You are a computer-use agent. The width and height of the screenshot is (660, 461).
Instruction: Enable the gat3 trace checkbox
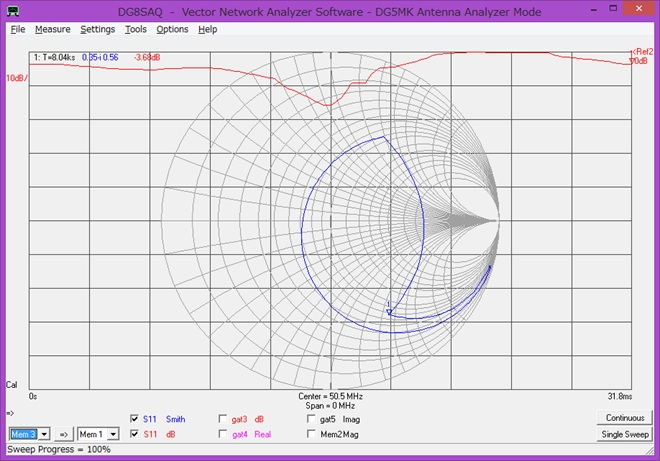coord(222,419)
